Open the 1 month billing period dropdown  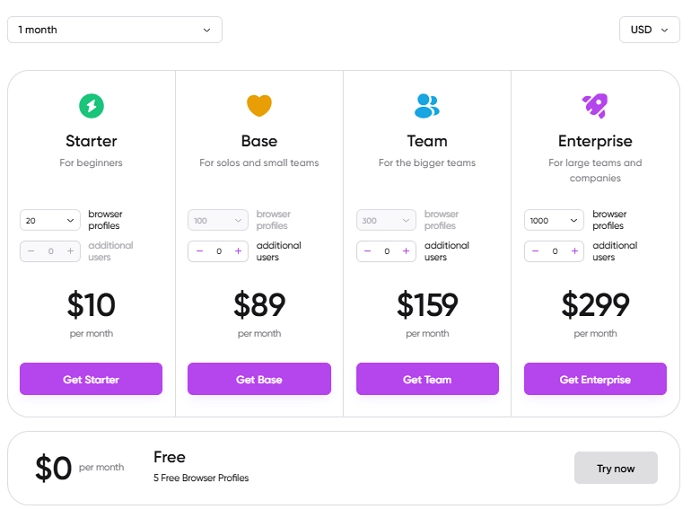click(x=114, y=30)
